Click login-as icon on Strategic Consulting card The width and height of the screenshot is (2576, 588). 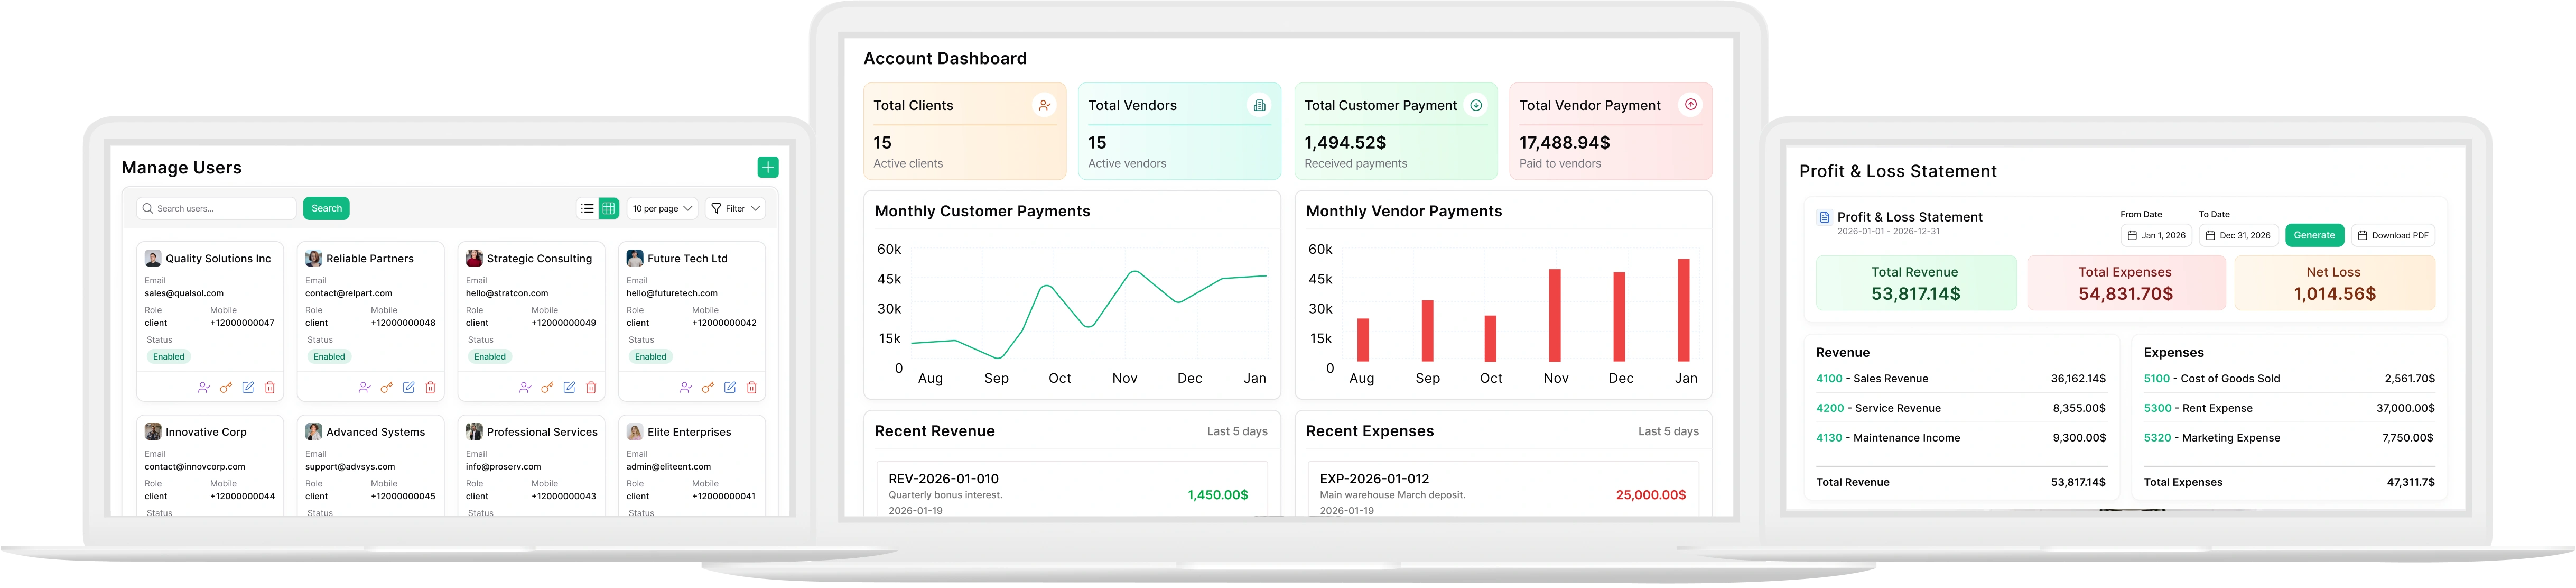(525, 387)
